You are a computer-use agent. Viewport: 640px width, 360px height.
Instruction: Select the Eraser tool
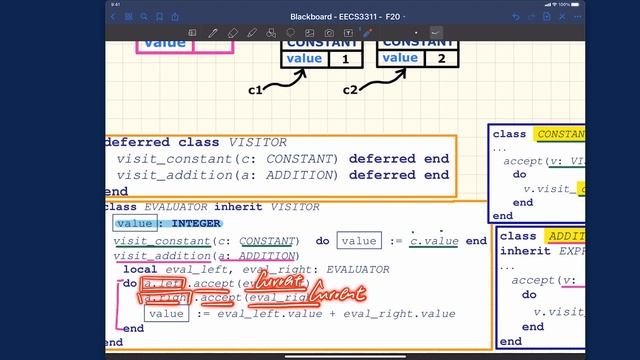click(232, 33)
